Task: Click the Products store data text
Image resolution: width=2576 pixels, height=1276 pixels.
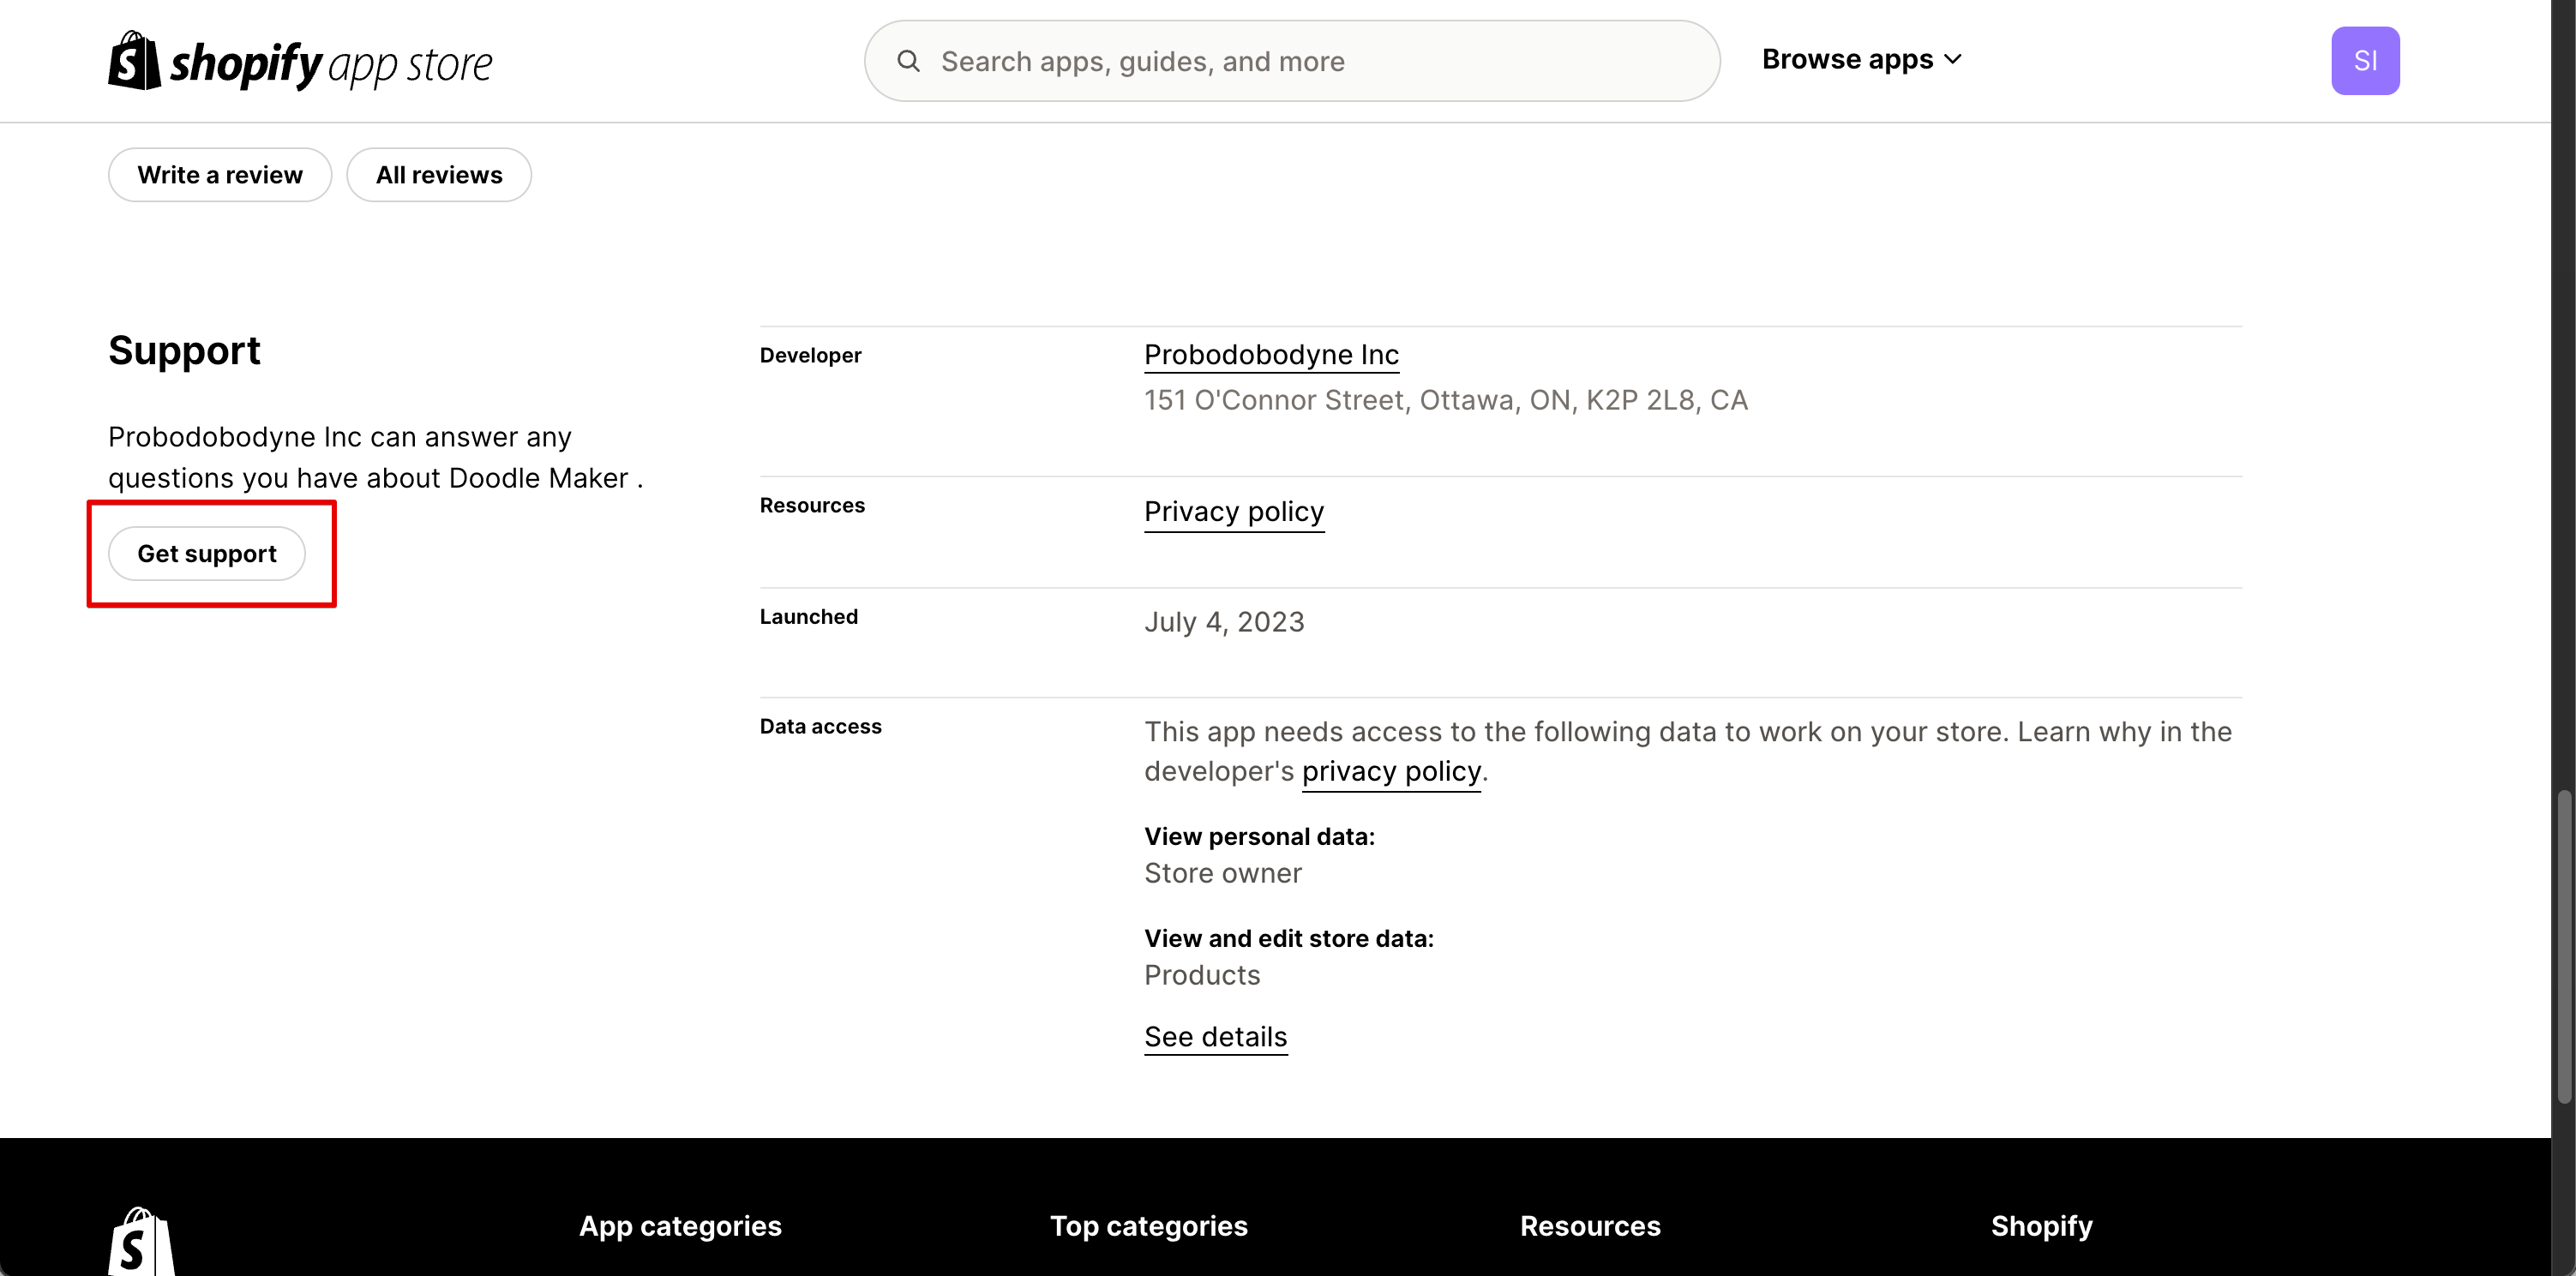Action: coord(1202,976)
